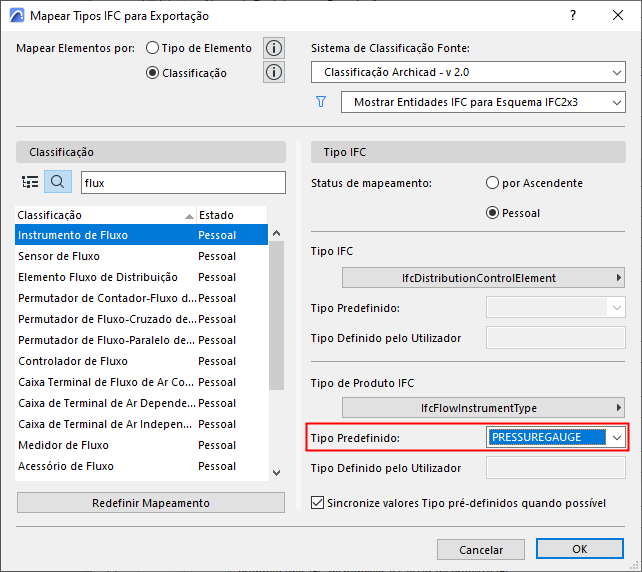Switch to tree list view icon

click(30, 182)
